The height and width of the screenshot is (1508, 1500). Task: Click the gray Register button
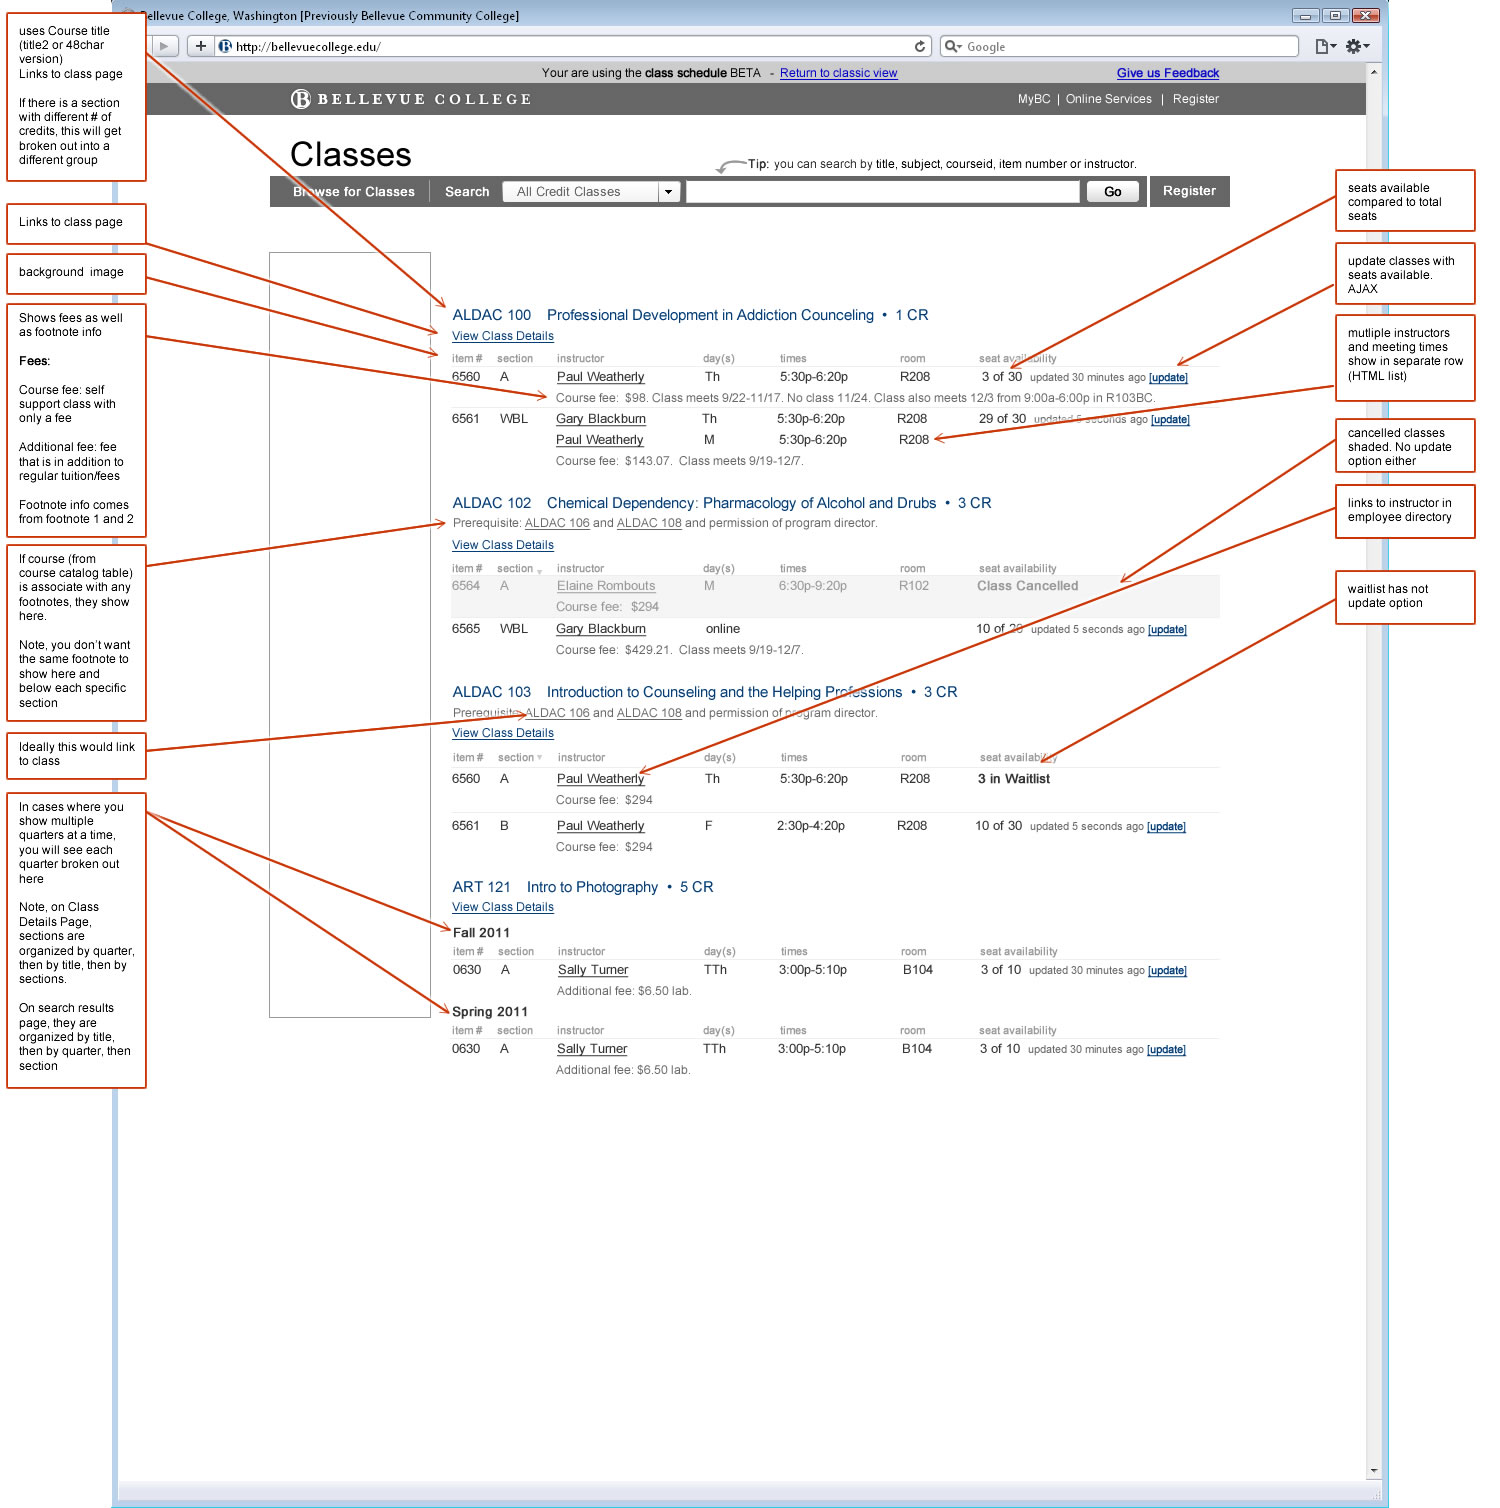1190,191
